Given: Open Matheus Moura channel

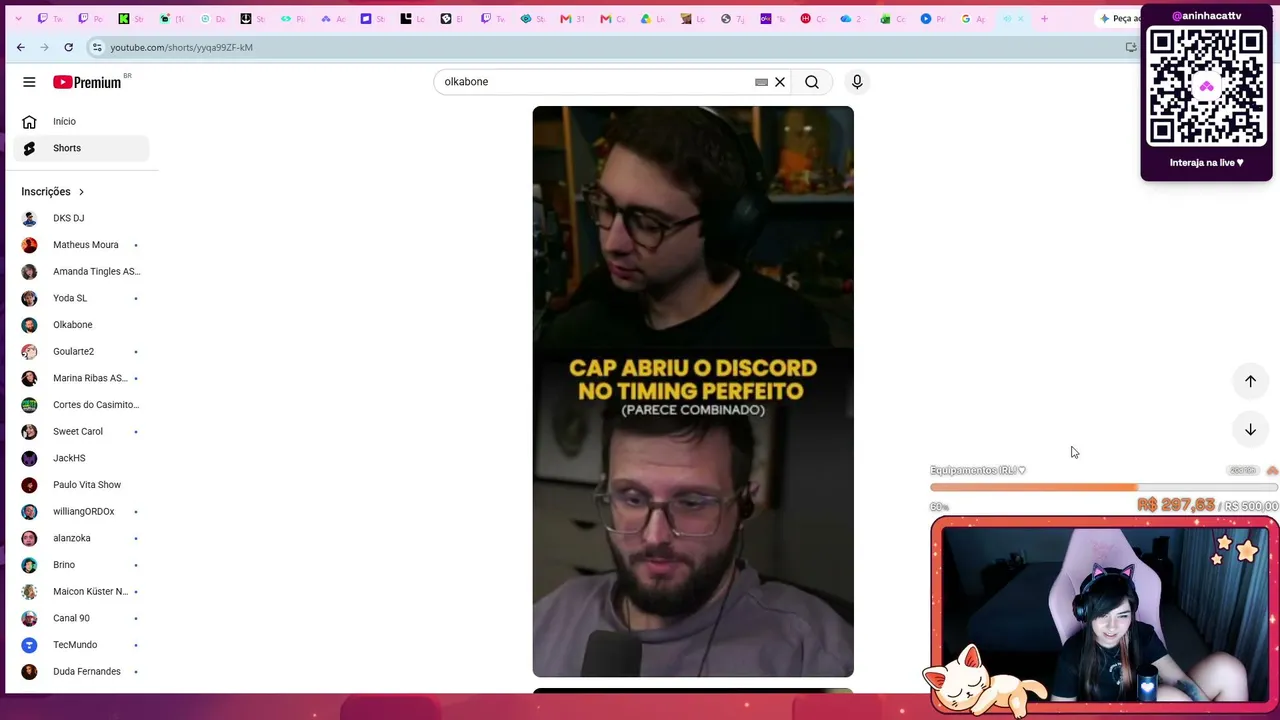Looking at the screenshot, I should pos(82,245).
